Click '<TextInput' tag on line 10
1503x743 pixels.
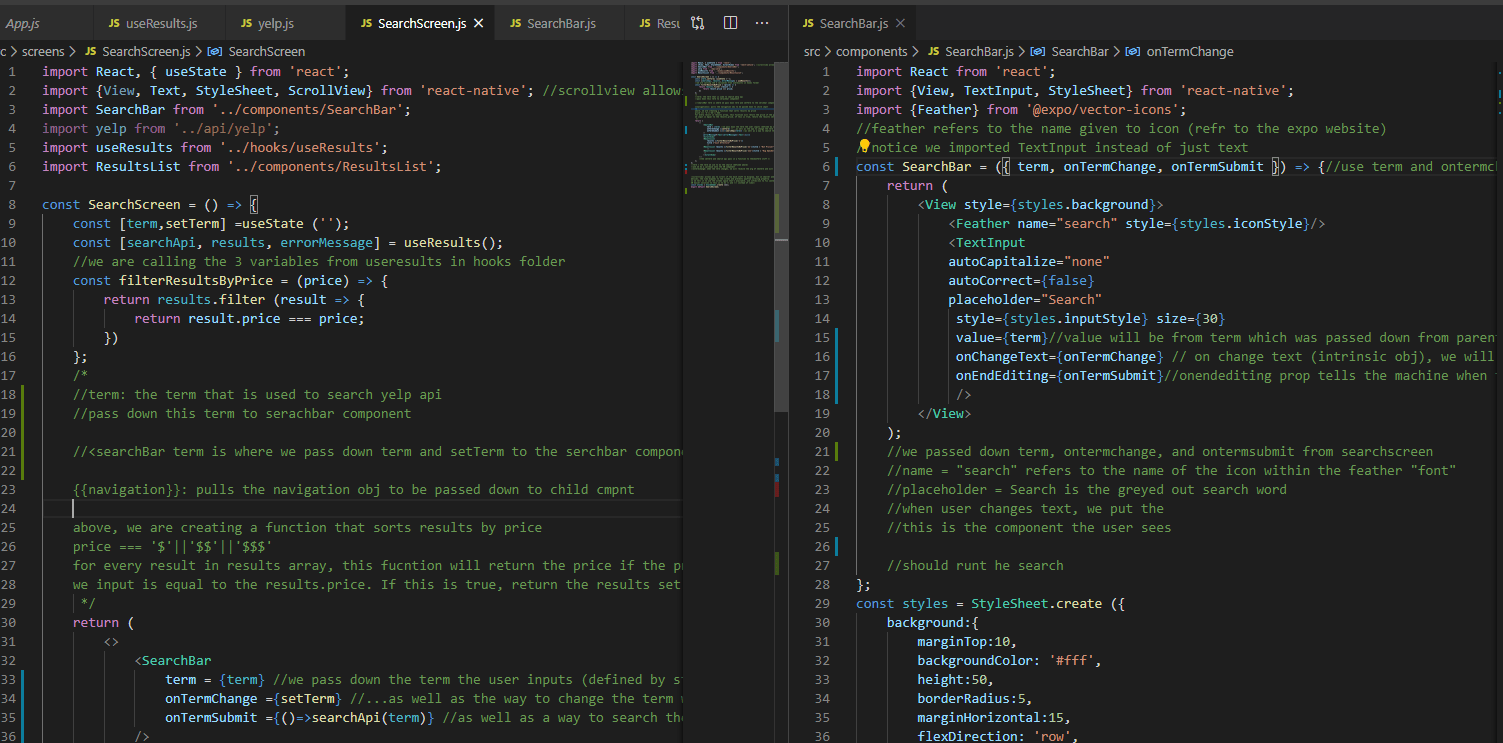(987, 242)
